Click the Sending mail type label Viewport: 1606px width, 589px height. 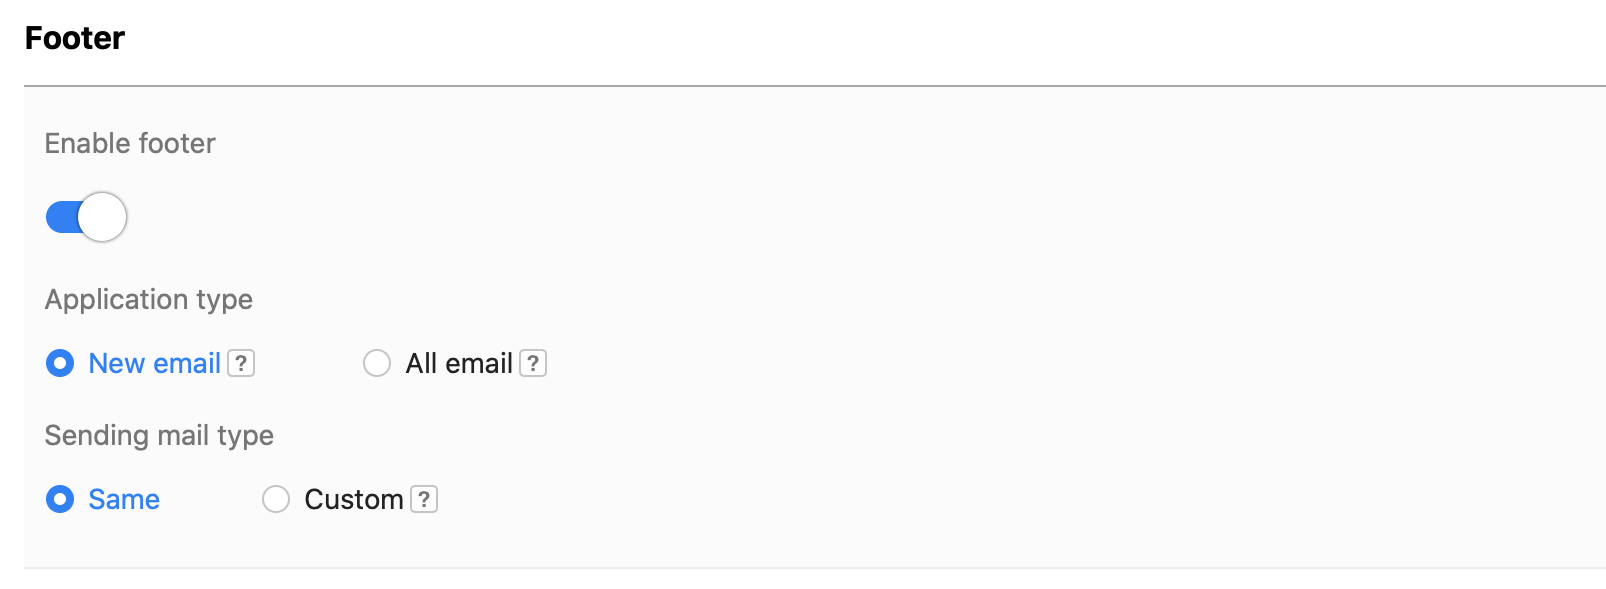[x=159, y=436]
